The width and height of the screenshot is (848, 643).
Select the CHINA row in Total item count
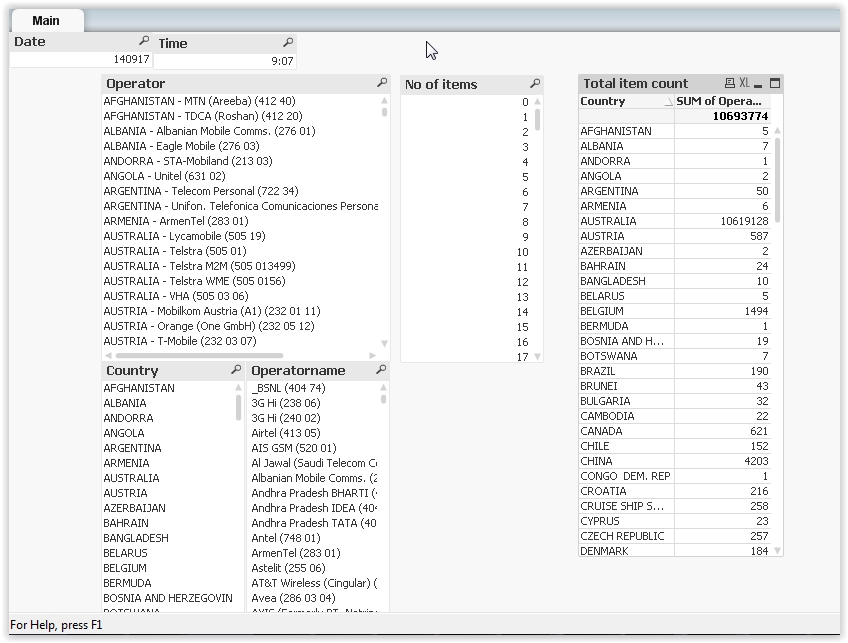[x=640, y=461]
